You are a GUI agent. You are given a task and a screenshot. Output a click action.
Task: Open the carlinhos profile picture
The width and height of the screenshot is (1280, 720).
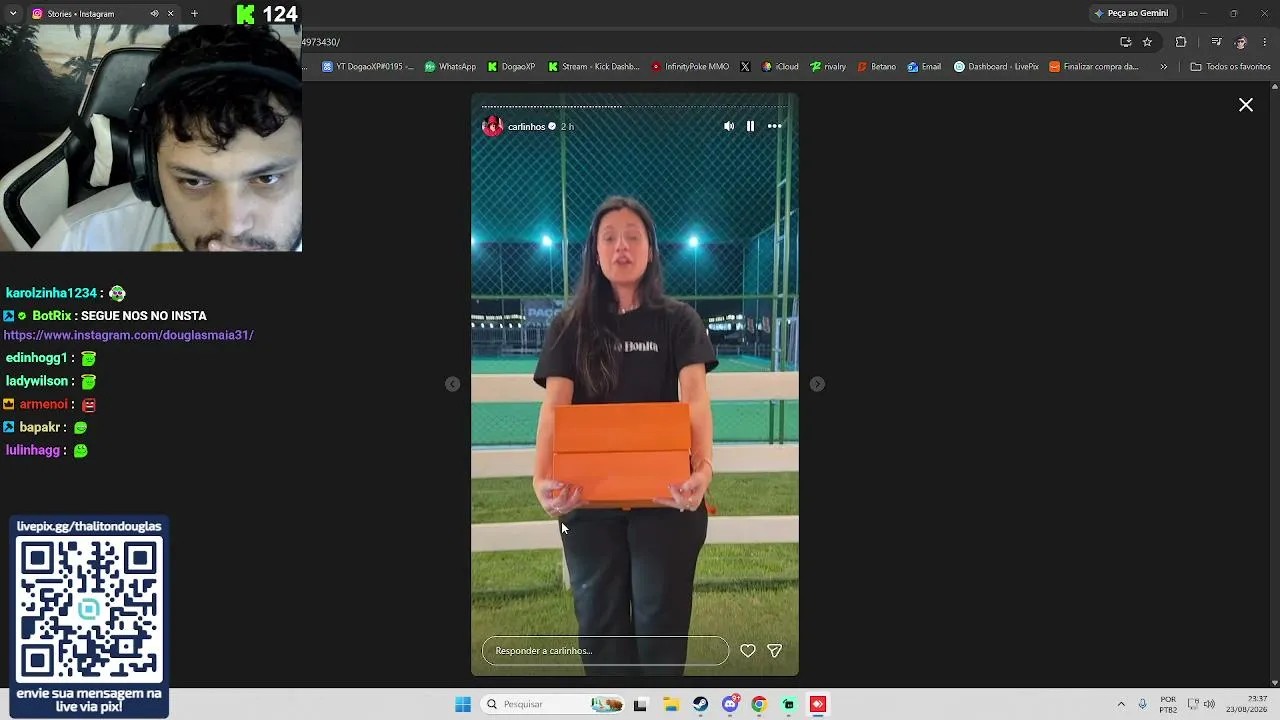point(492,126)
